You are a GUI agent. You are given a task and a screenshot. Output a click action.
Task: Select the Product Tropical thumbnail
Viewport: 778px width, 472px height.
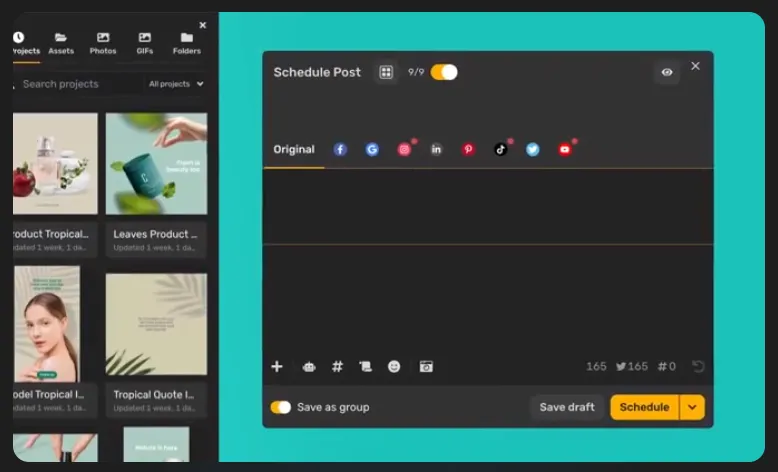tap(55, 163)
